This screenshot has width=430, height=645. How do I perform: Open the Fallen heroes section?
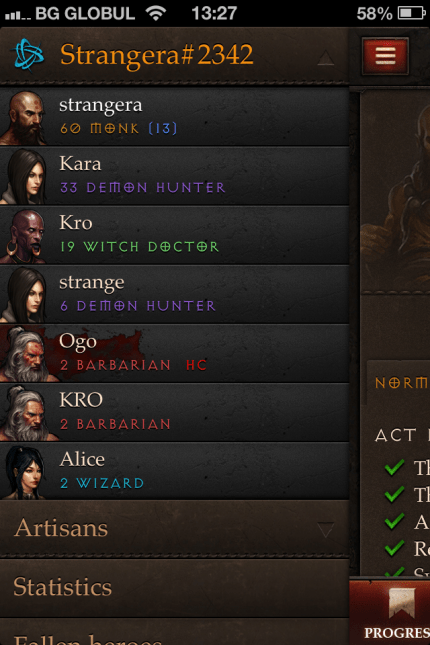(x=174, y=633)
